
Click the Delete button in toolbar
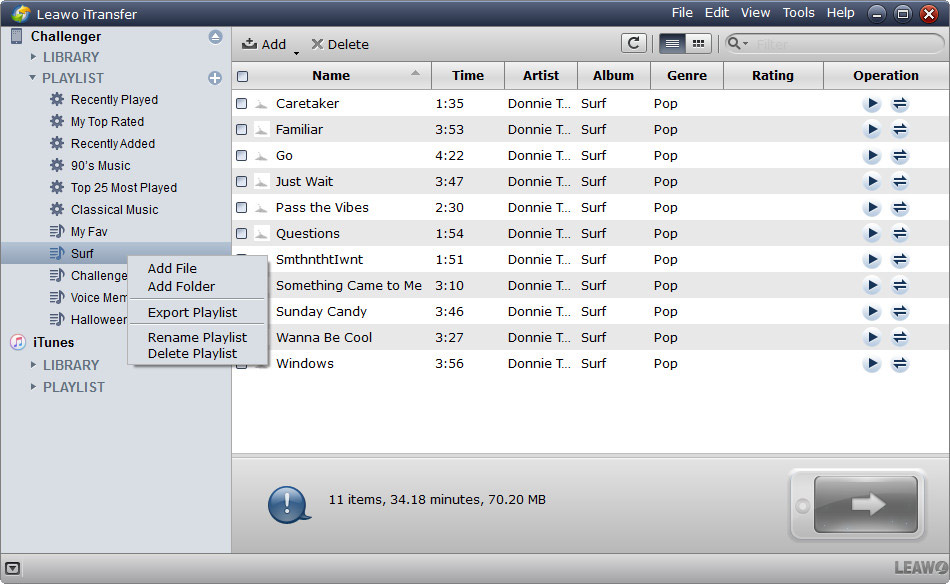[340, 44]
